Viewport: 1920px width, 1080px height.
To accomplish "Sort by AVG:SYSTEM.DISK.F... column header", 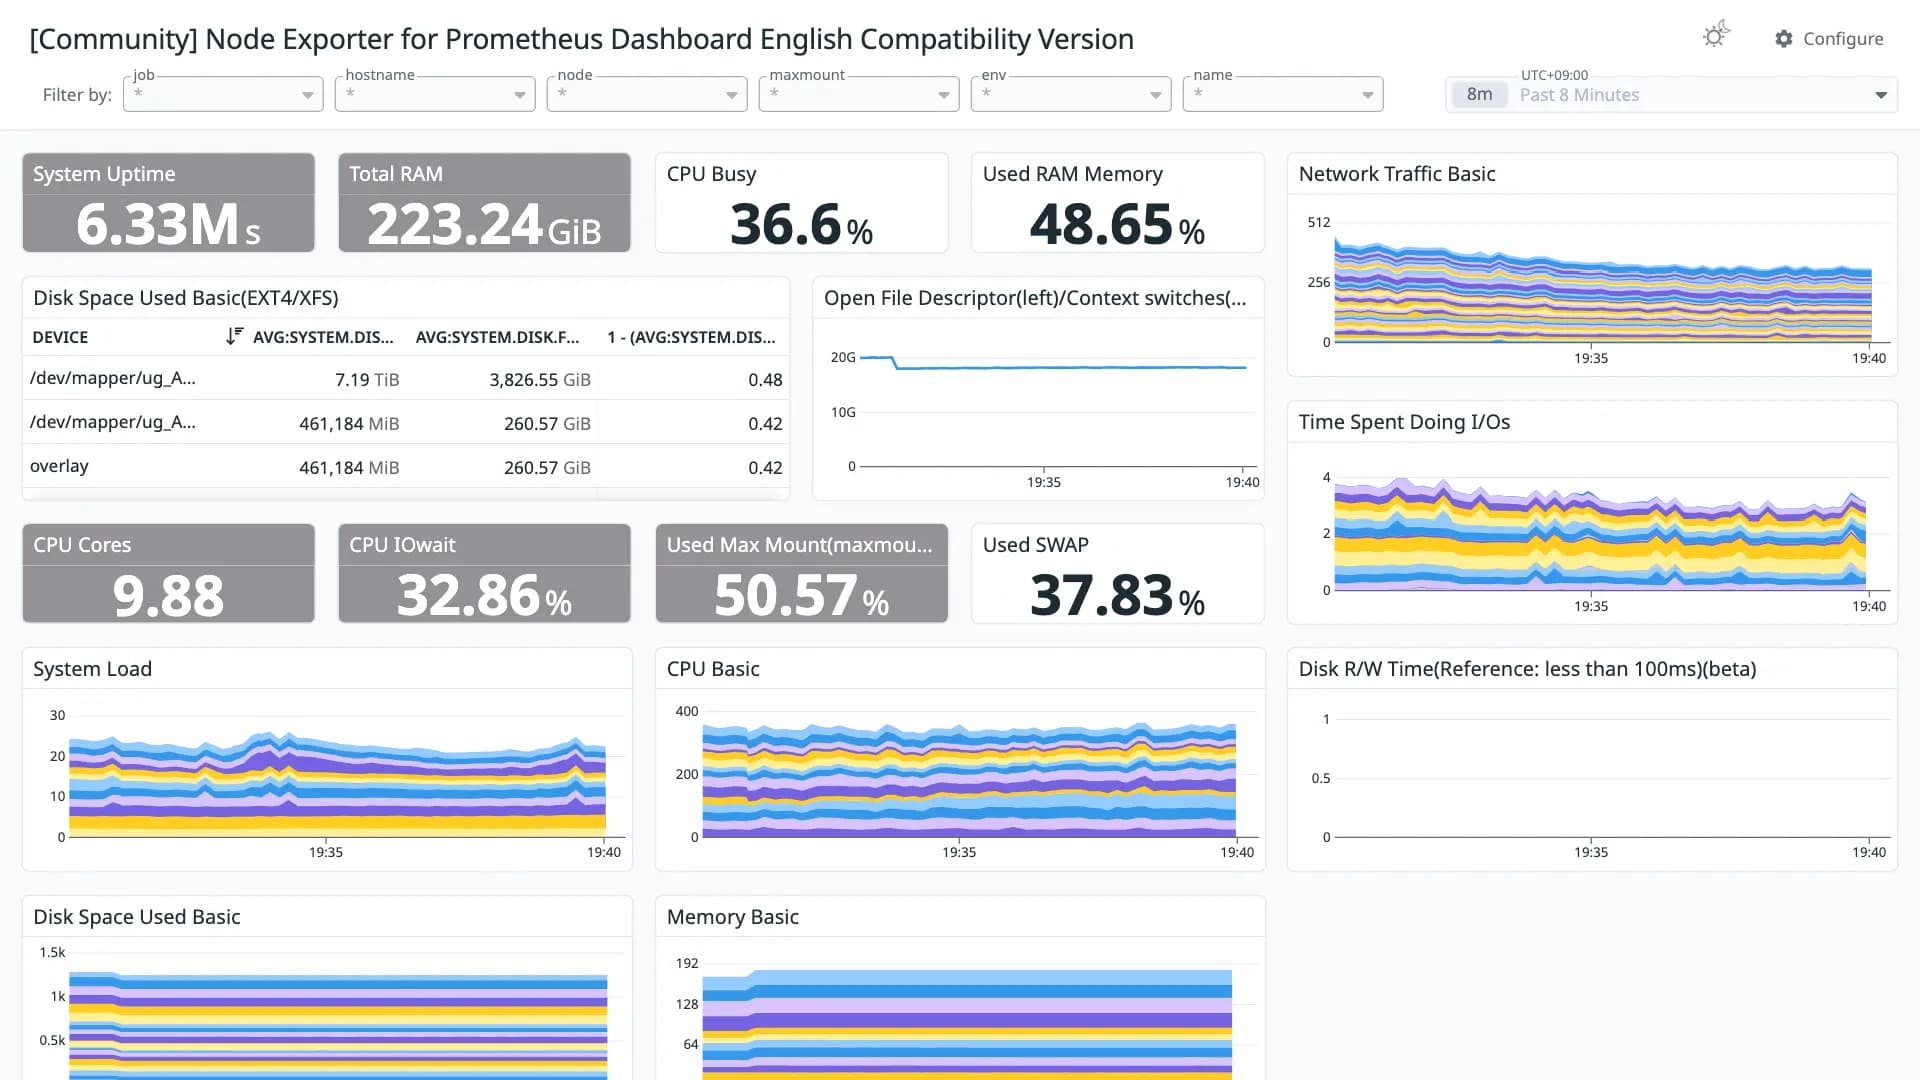I will pyautogui.click(x=497, y=337).
